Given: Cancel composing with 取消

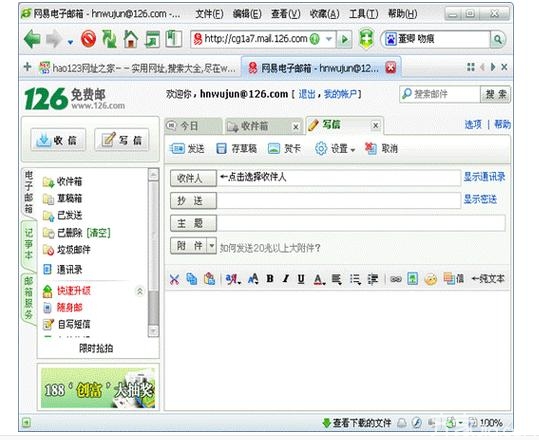Looking at the screenshot, I should coord(381,149).
